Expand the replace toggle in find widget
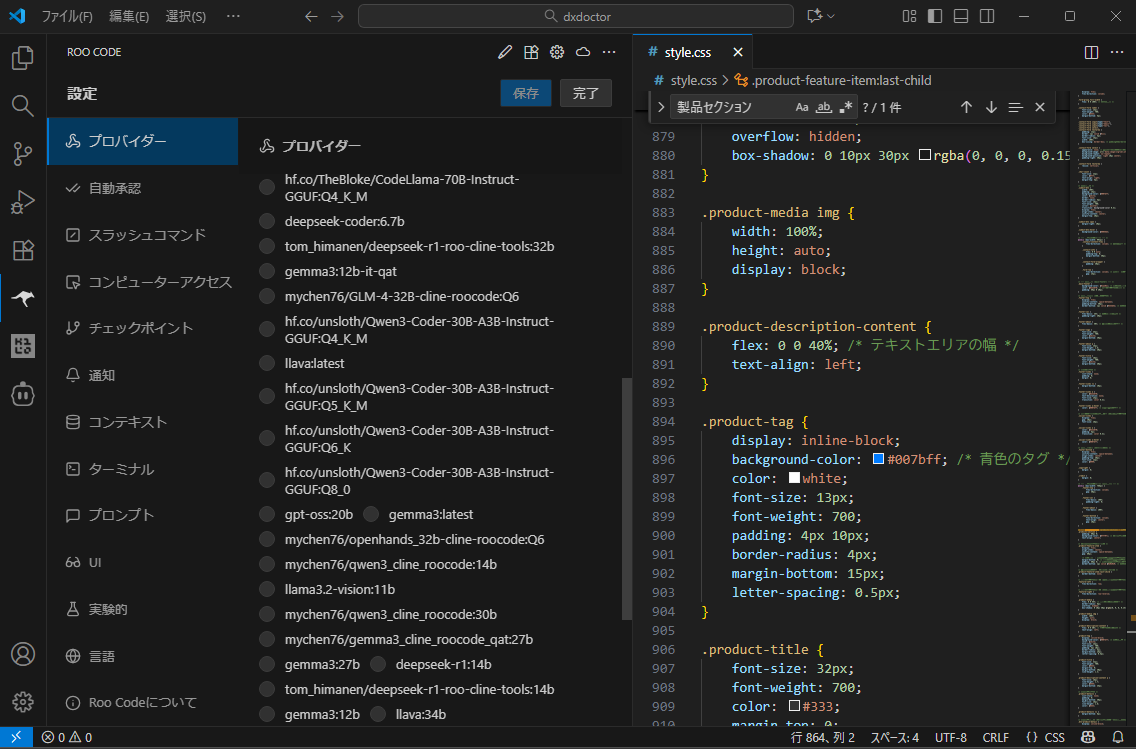 [661, 107]
